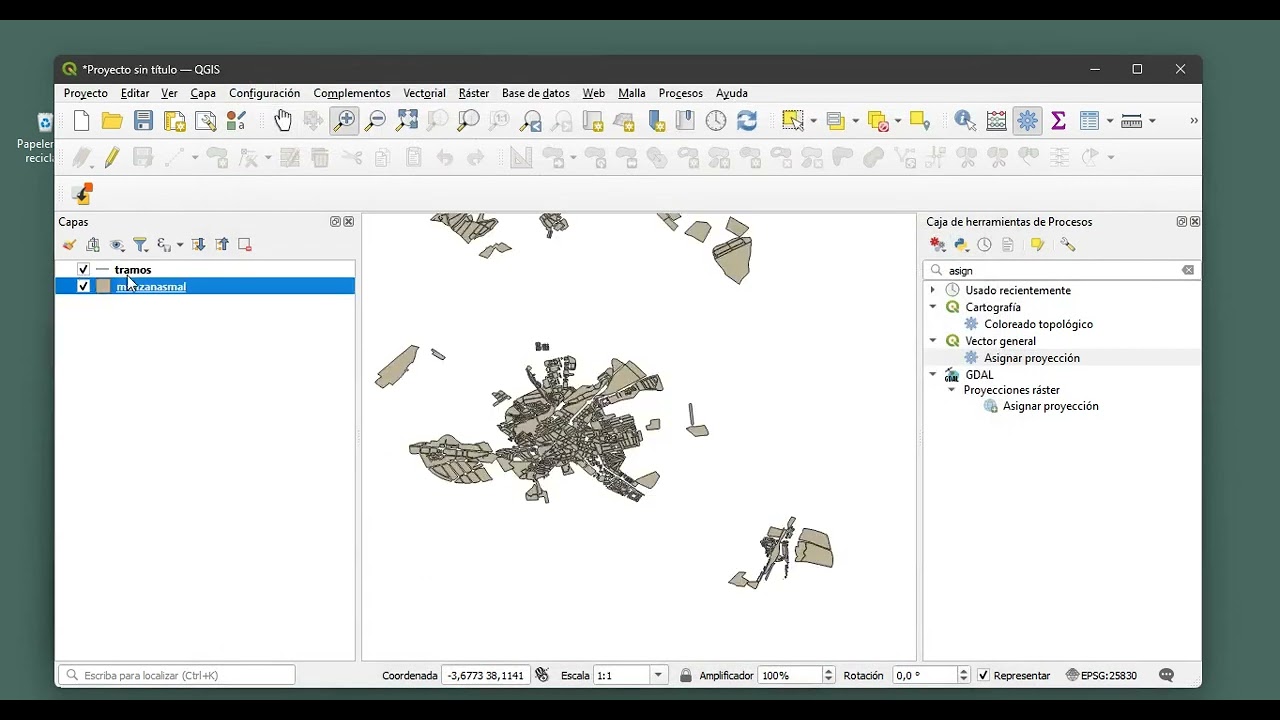Open the style manager icon
1280x720 pixels.
[x=237, y=121]
